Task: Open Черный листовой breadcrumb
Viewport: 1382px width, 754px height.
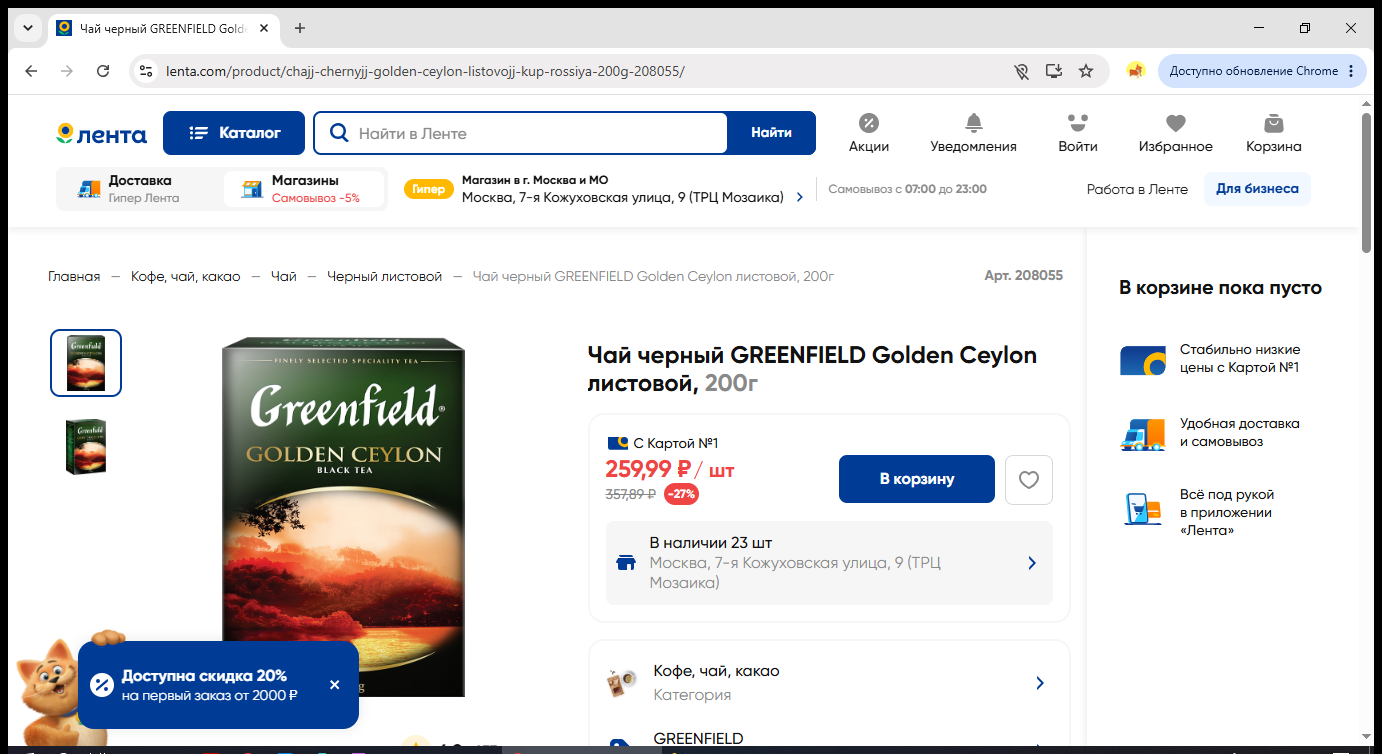Action: pyautogui.click(x=384, y=276)
